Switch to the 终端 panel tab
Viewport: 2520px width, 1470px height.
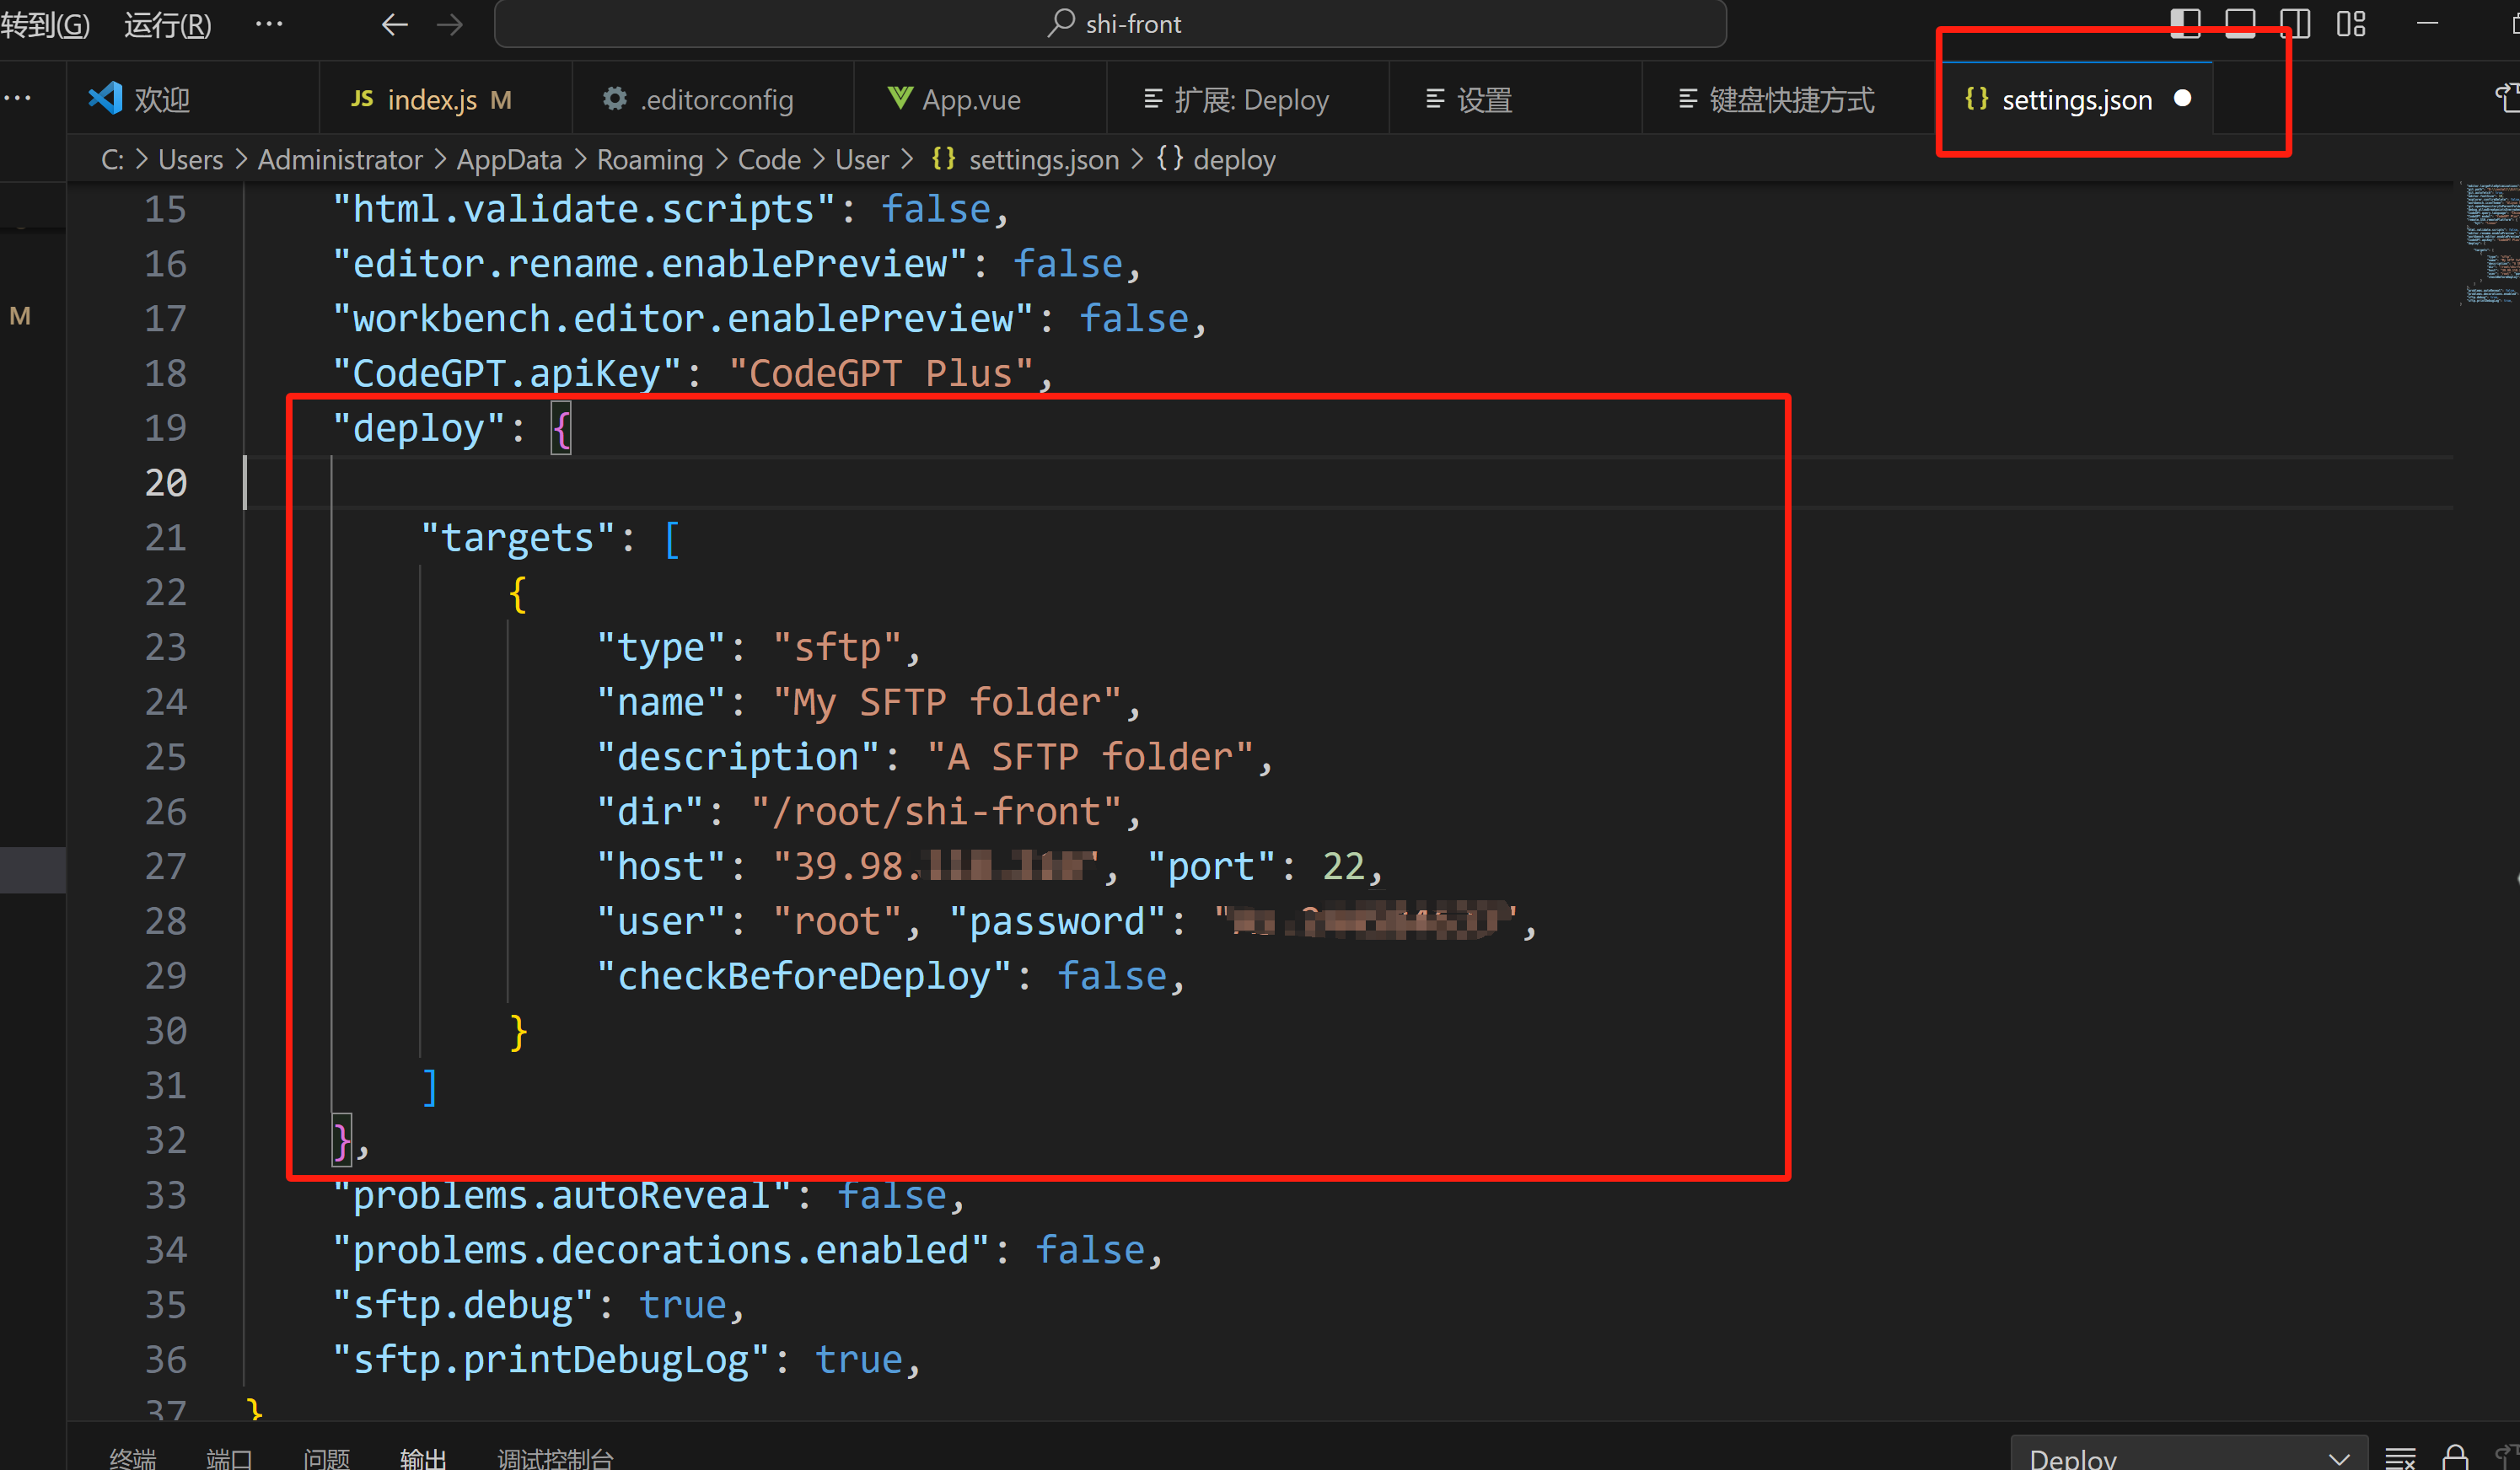coord(133,1457)
